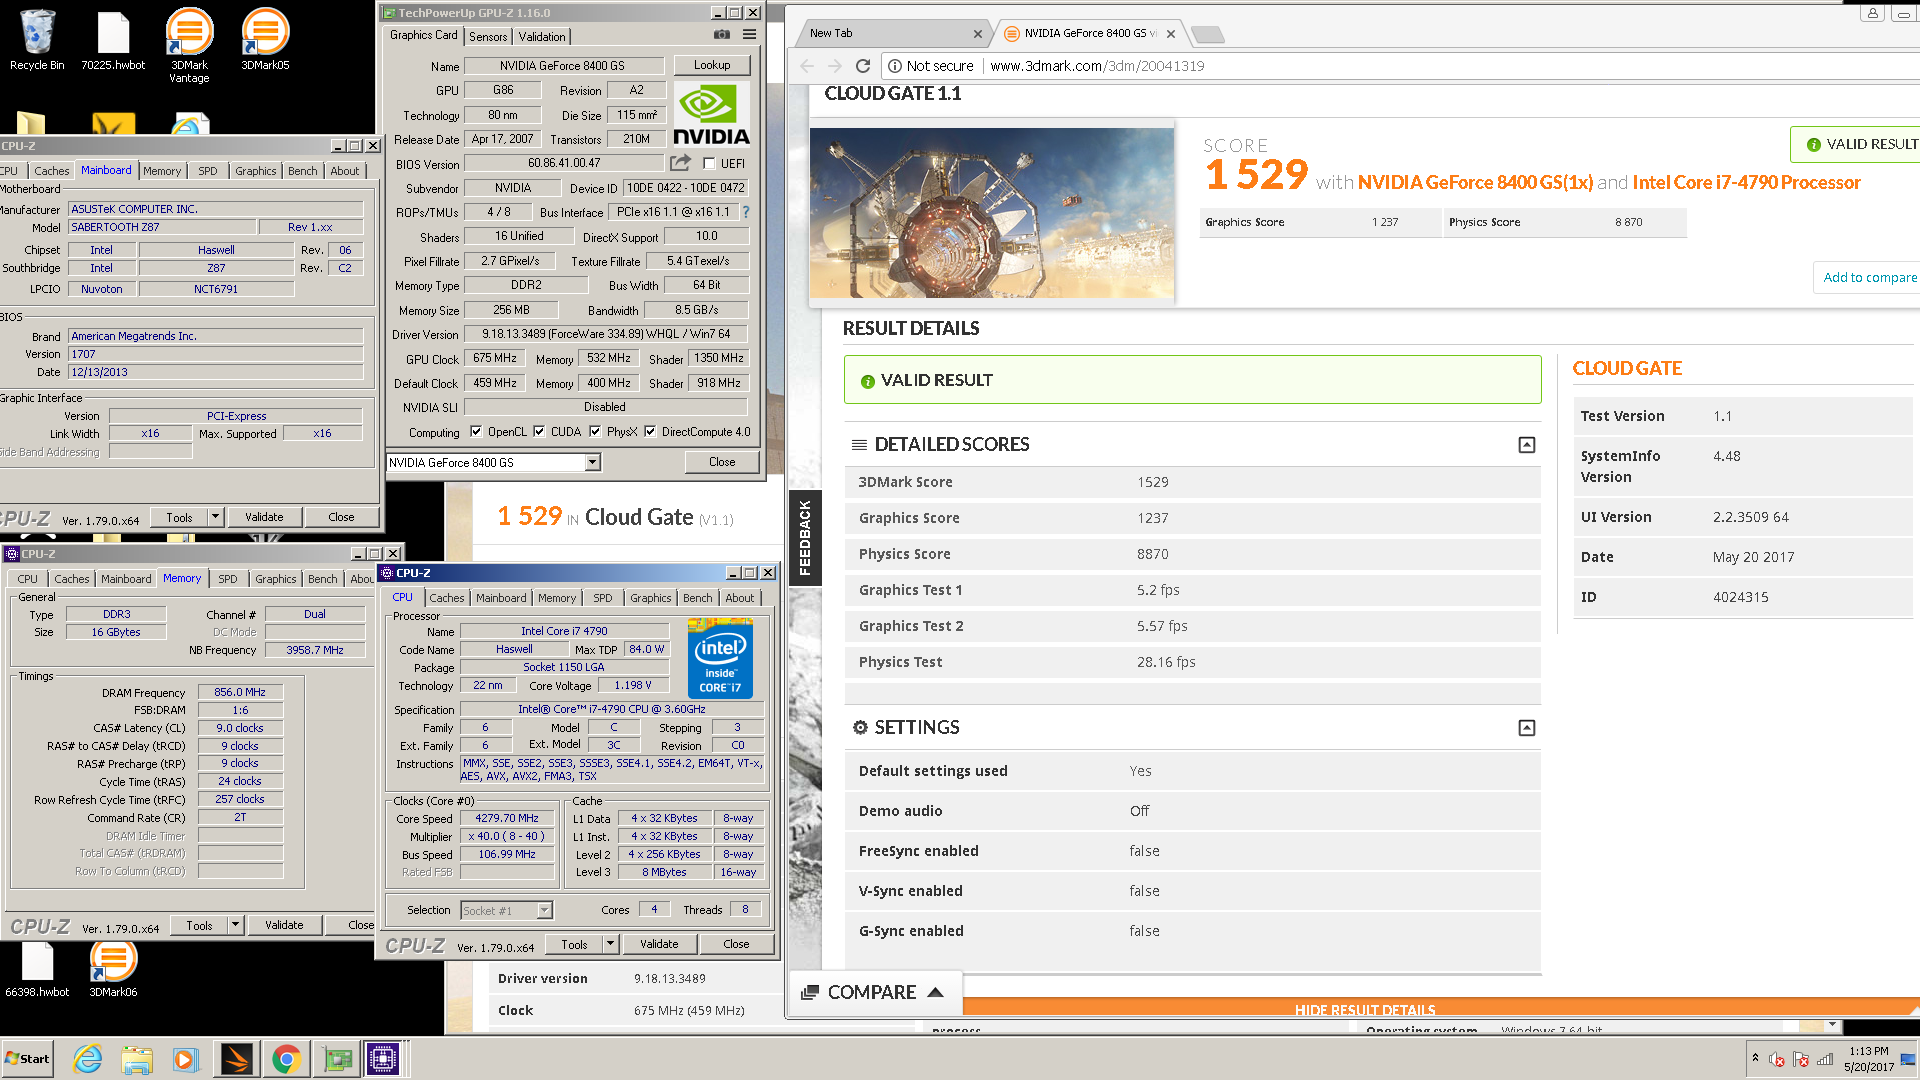Click the taskbar clock
The width and height of the screenshot is (1920, 1080).
point(1869,1059)
